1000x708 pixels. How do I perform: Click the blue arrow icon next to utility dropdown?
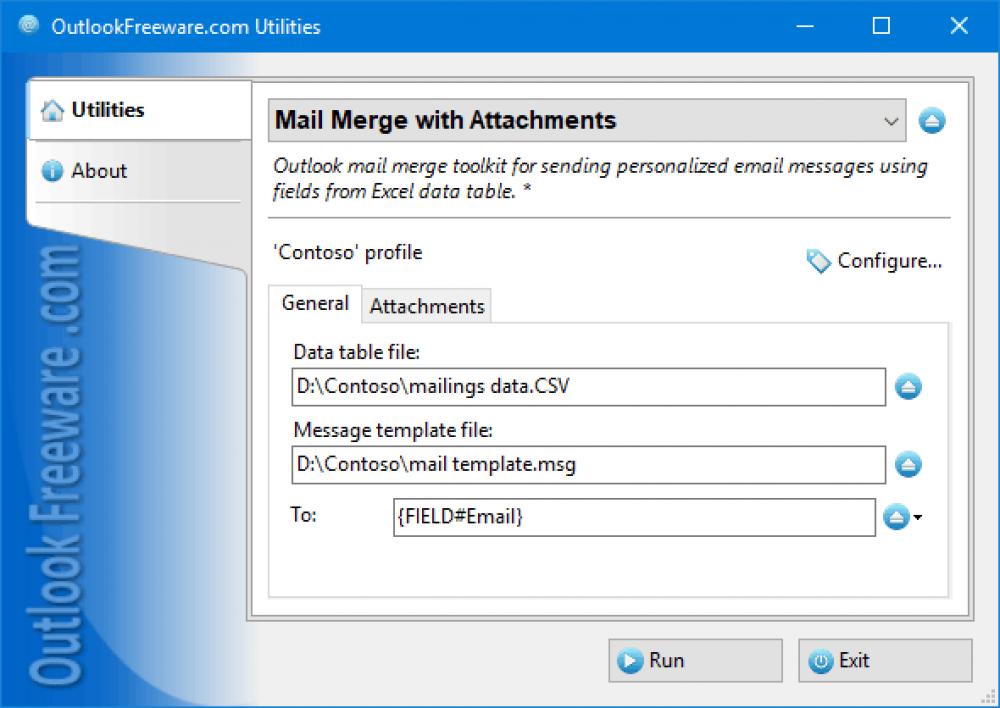coord(932,120)
